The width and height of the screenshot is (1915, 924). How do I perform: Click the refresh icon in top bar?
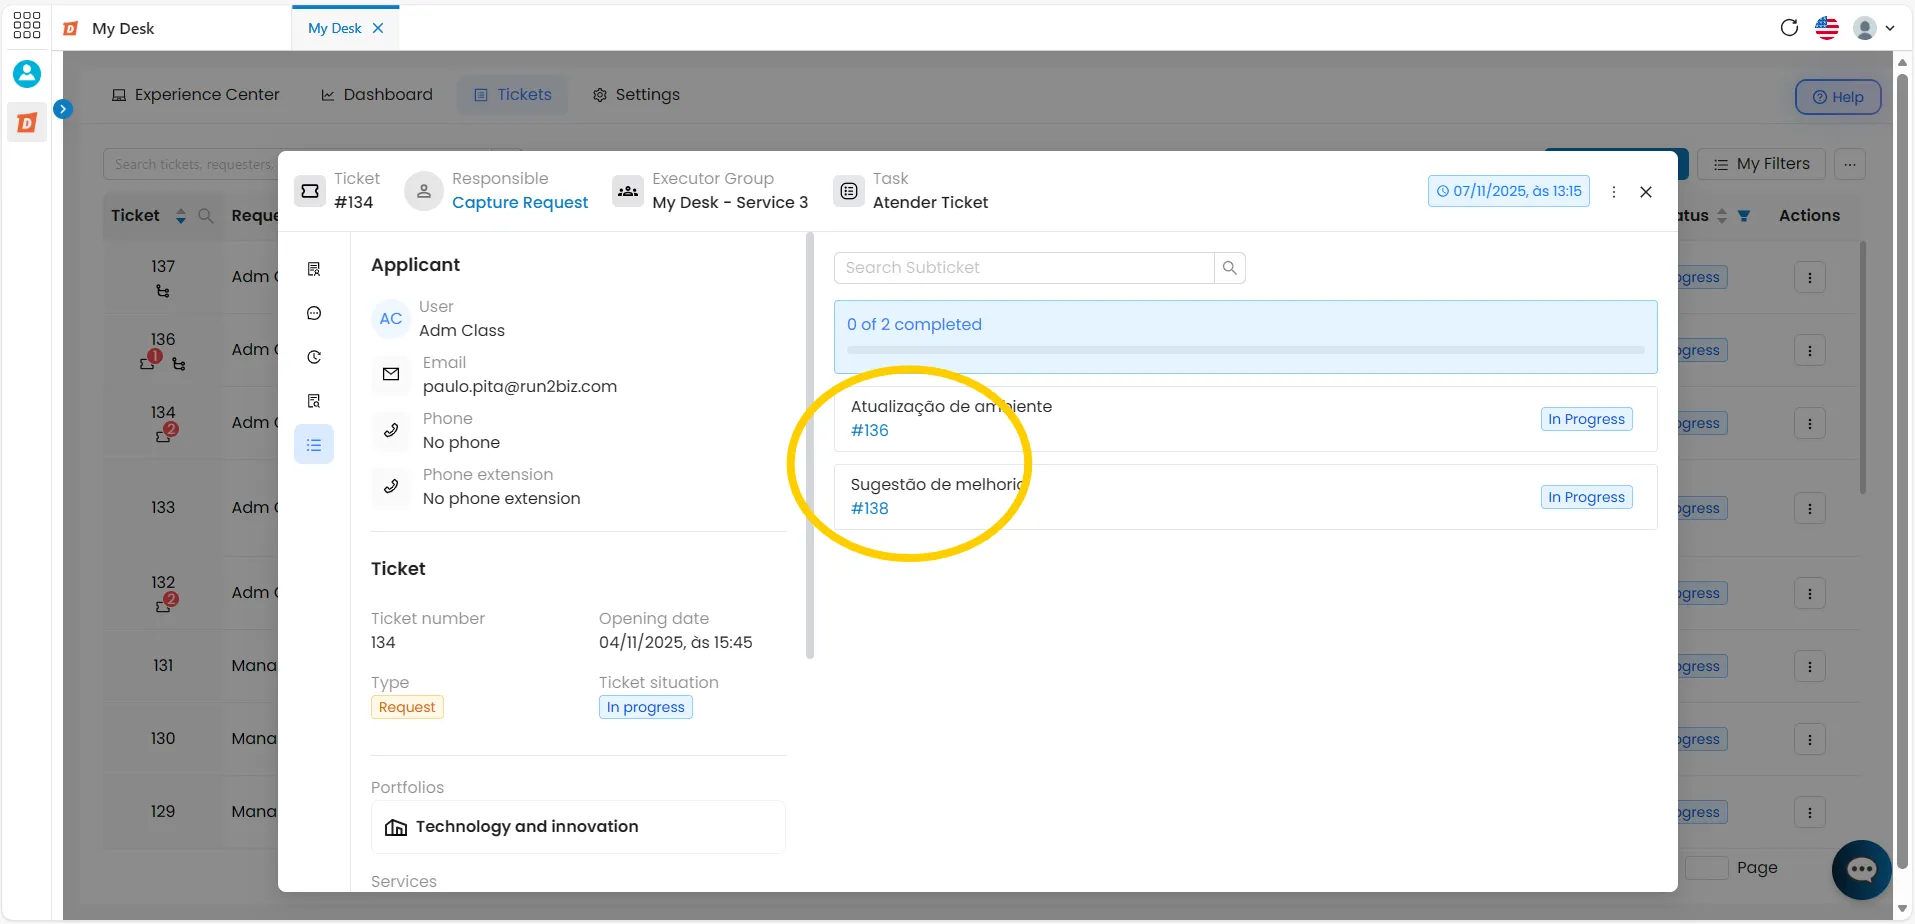click(x=1789, y=28)
